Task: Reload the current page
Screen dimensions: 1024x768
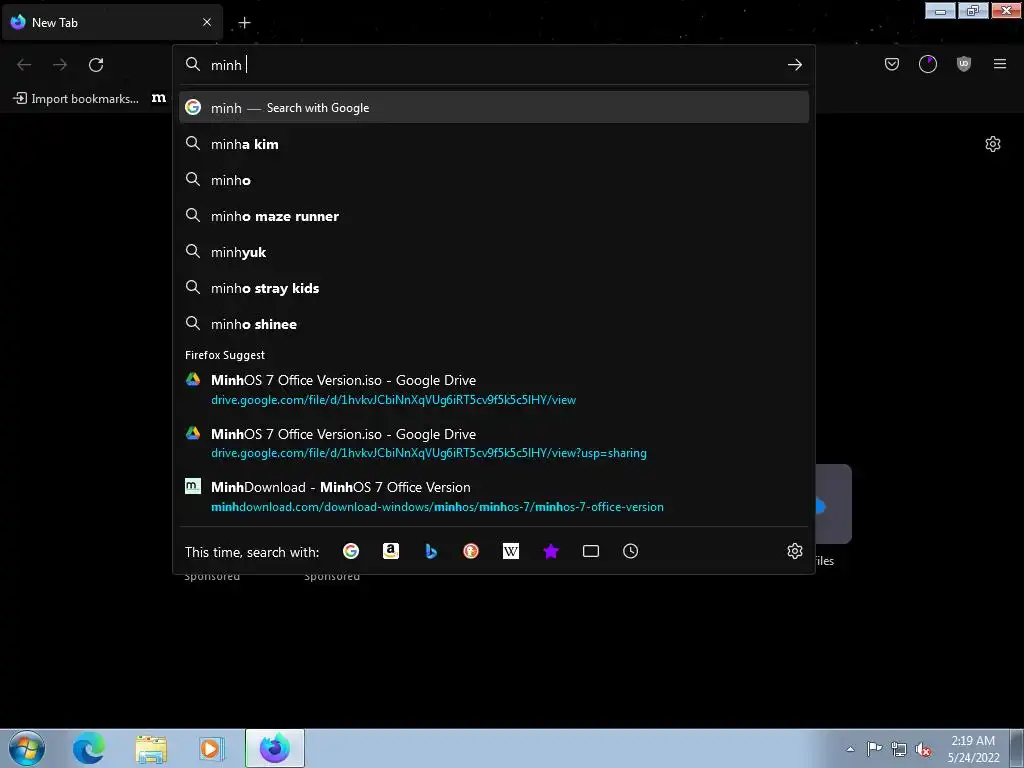Action: coord(96,65)
